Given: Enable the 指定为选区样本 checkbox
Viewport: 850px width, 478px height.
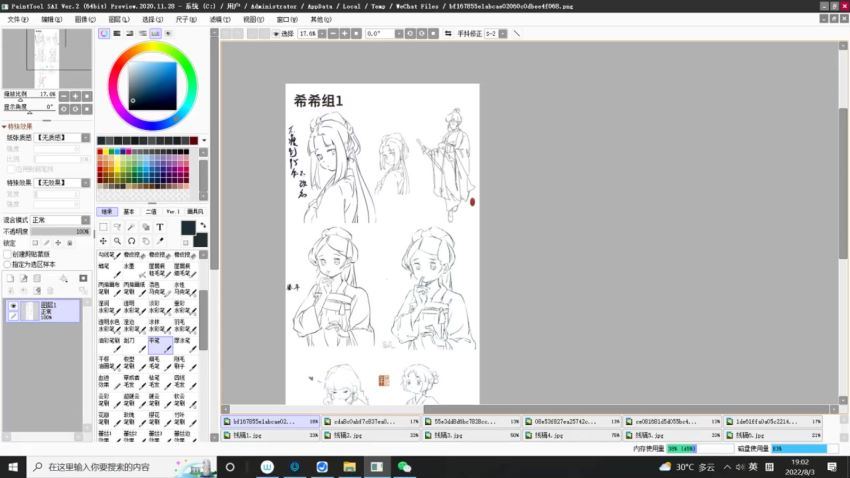Looking at the screenshot, I should 7,264.
